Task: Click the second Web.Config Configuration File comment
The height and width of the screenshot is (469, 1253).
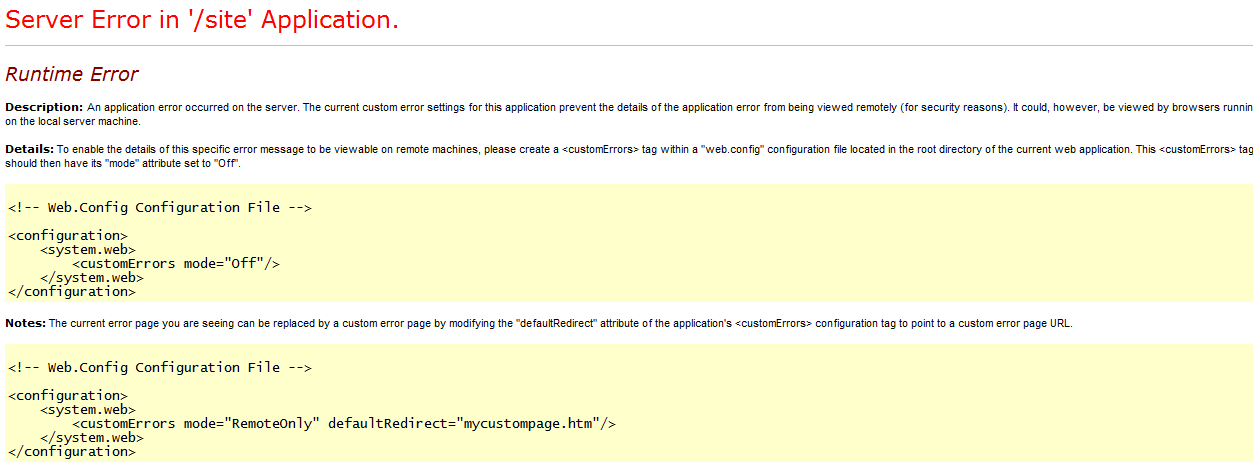Action: [x=160, y=368]
